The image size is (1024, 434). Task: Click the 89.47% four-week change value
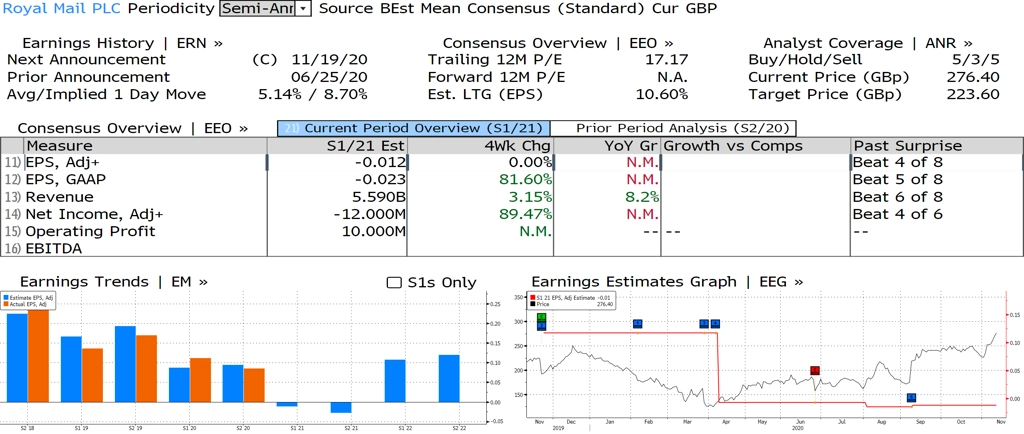pos(525,214)
